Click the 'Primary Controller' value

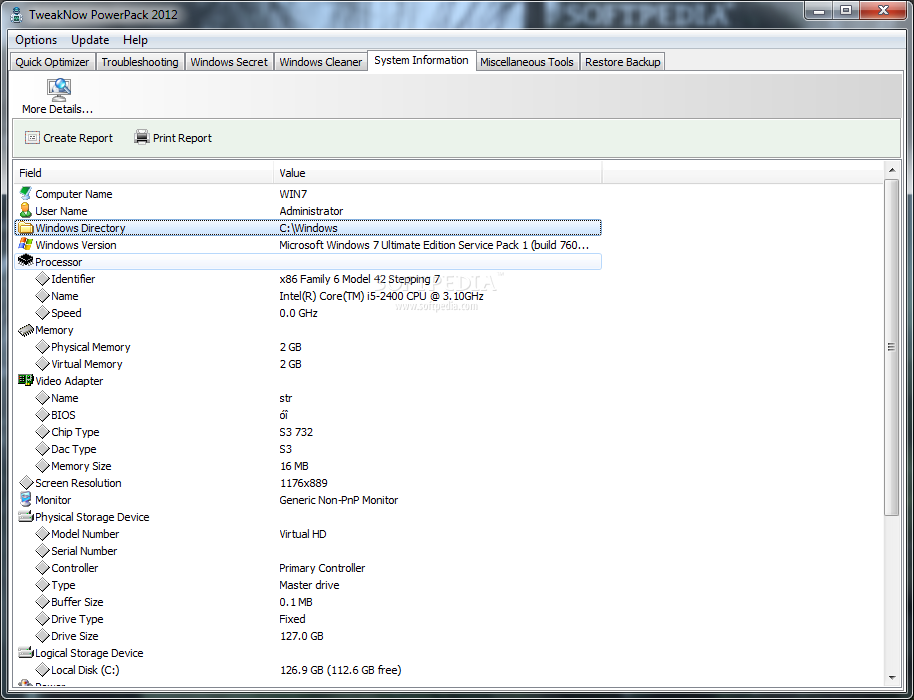322,568
